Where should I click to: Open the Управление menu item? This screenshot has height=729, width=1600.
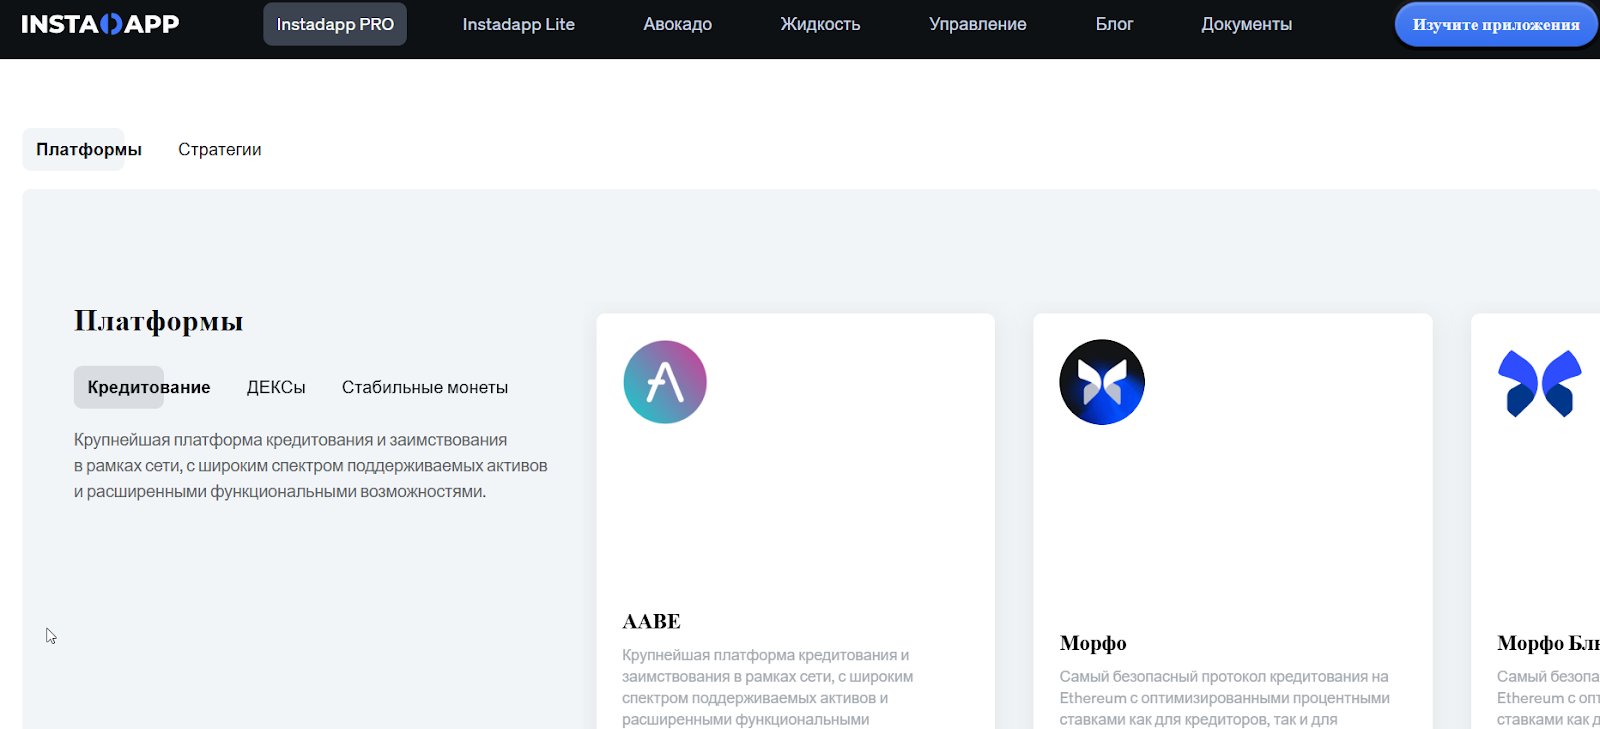977,24
